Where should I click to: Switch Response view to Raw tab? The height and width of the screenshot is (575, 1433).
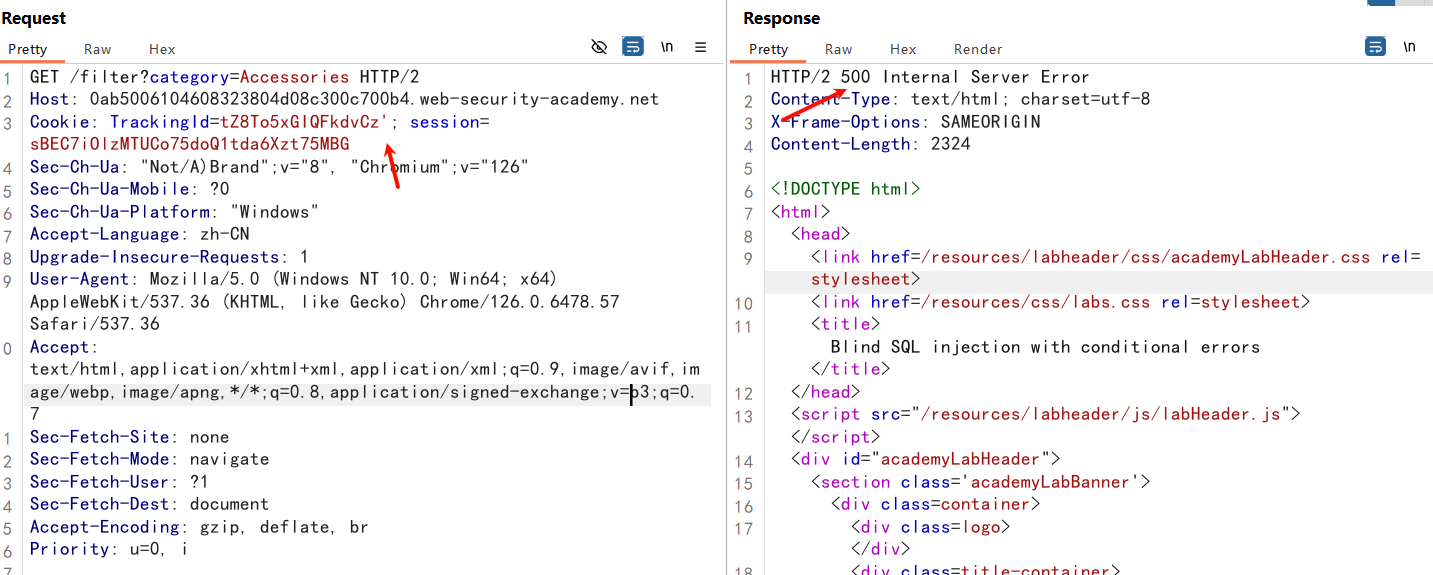838,49
